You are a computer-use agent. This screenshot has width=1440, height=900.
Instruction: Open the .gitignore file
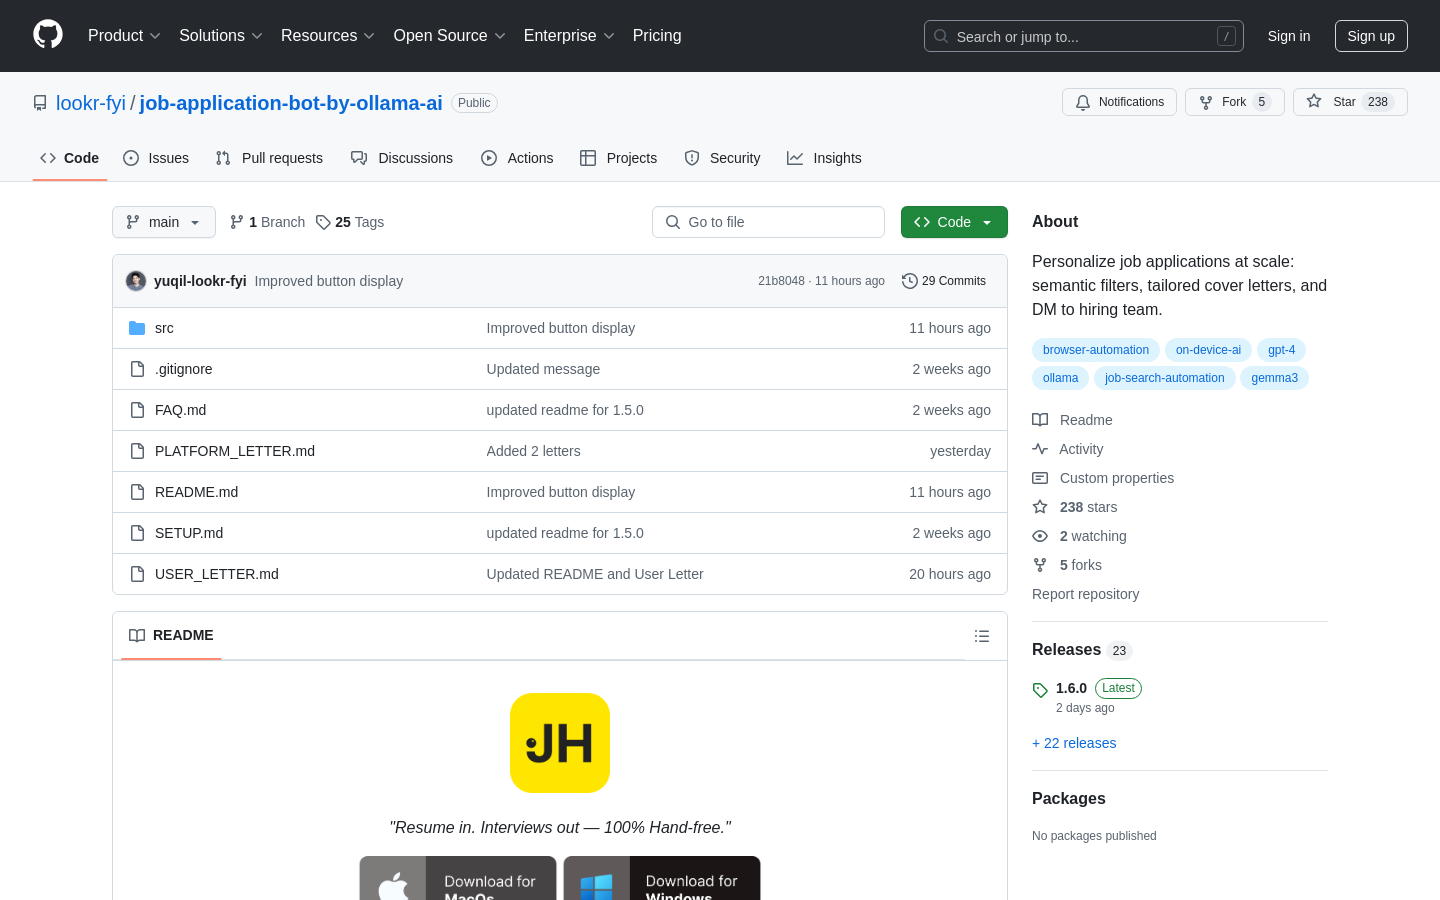[184, 369]
